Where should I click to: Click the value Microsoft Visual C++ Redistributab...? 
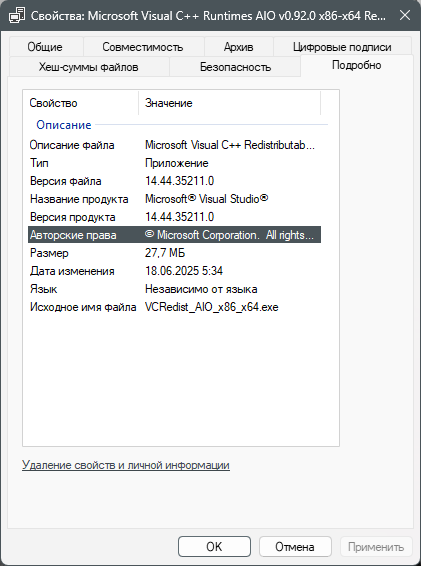coord(230,145)
